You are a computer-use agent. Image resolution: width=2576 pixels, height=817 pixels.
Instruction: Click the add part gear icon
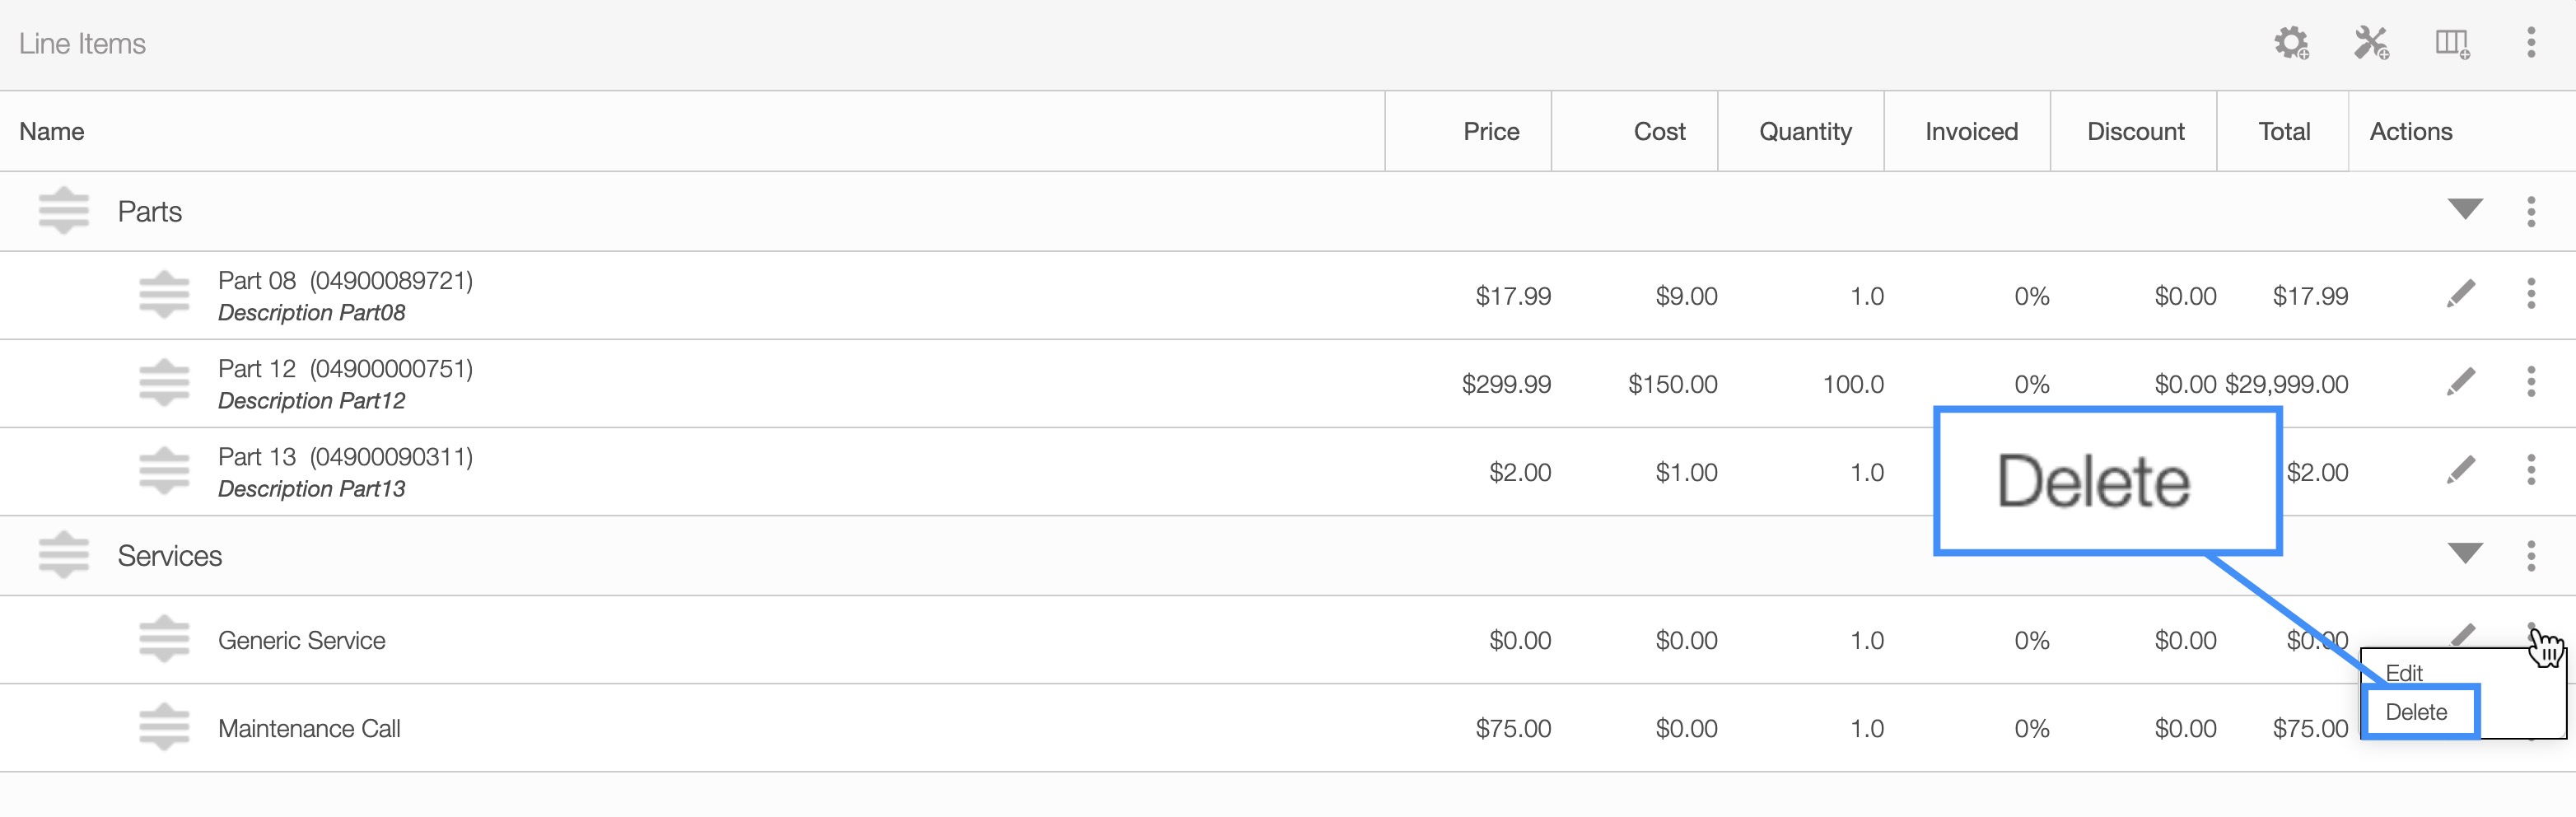point(2290,43)
